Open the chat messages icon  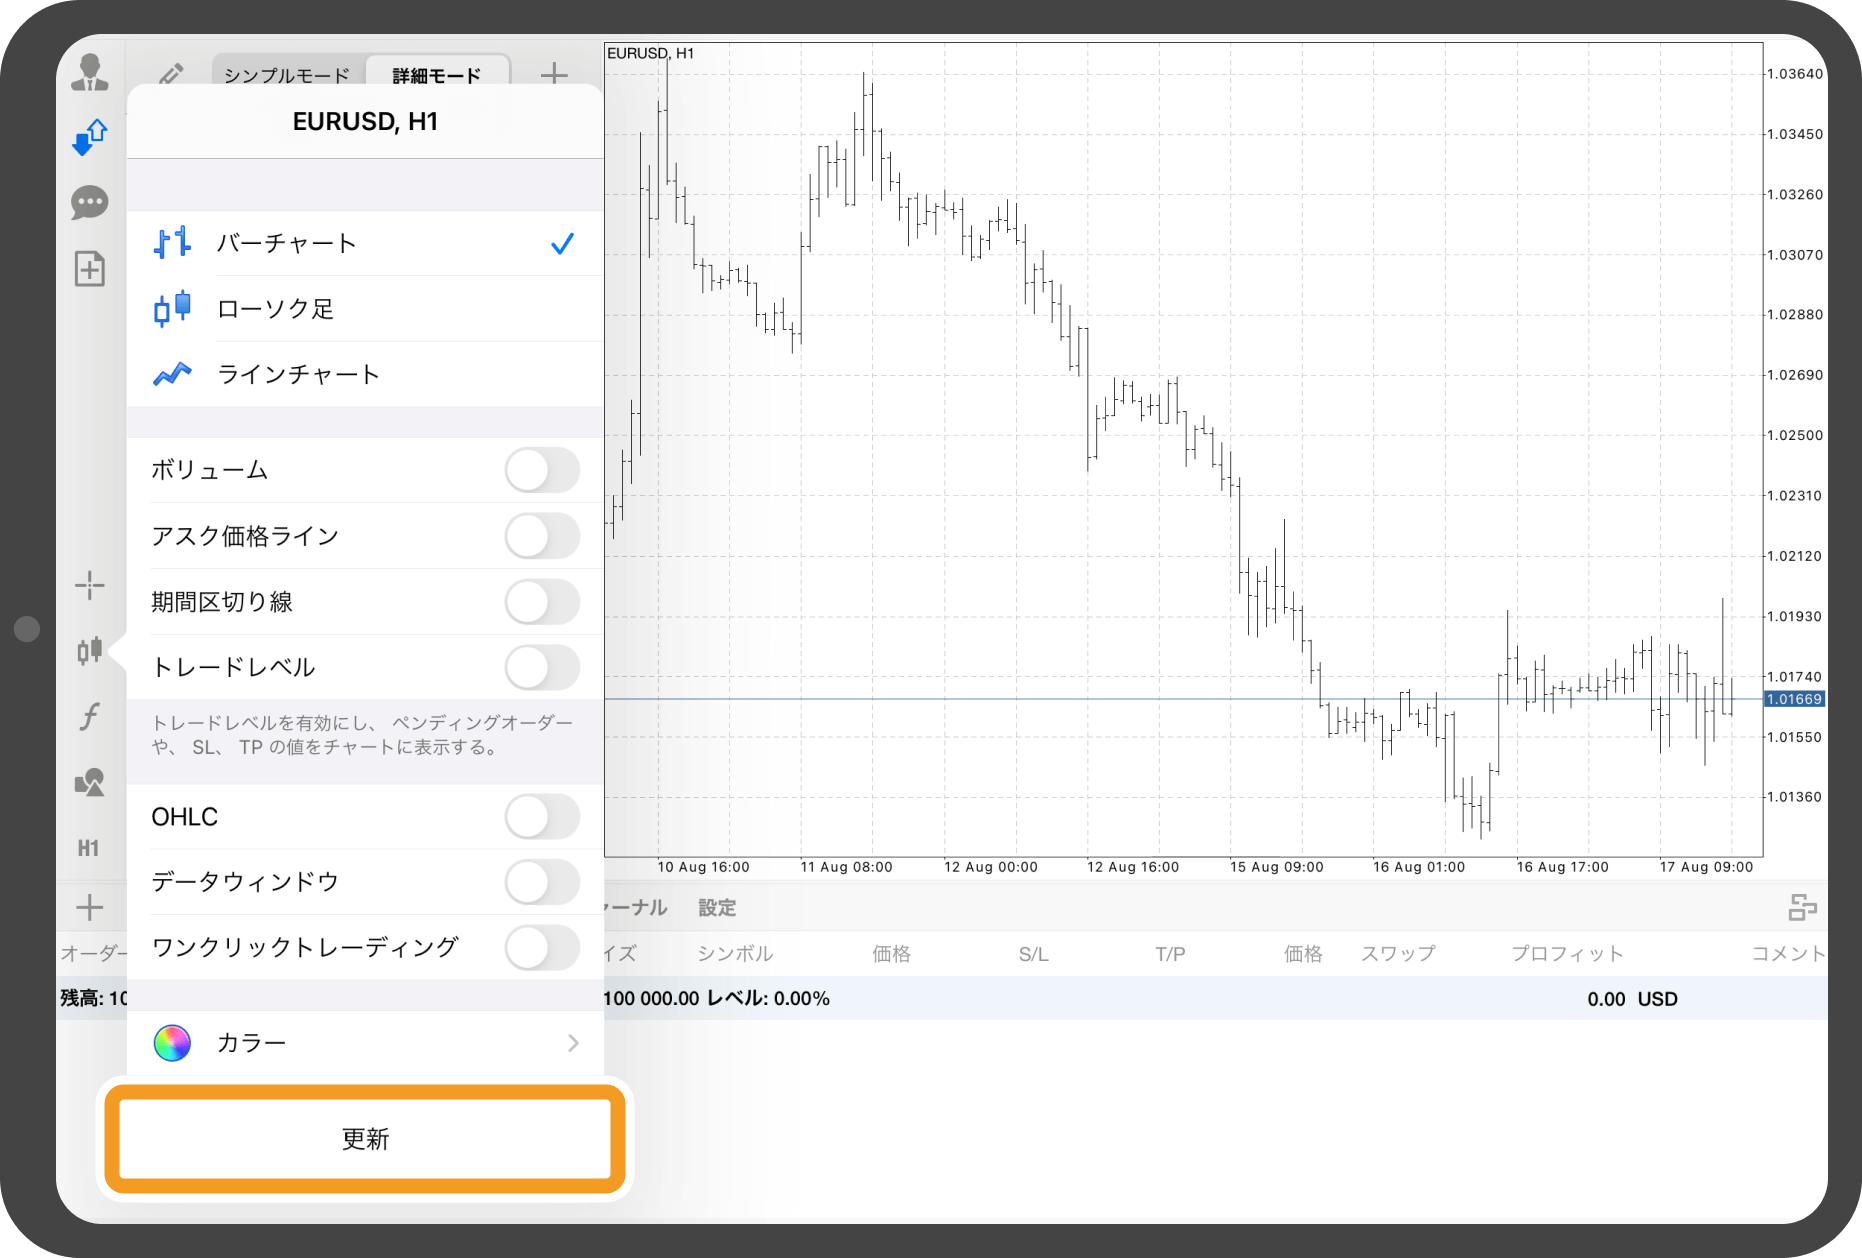(90, 203)
